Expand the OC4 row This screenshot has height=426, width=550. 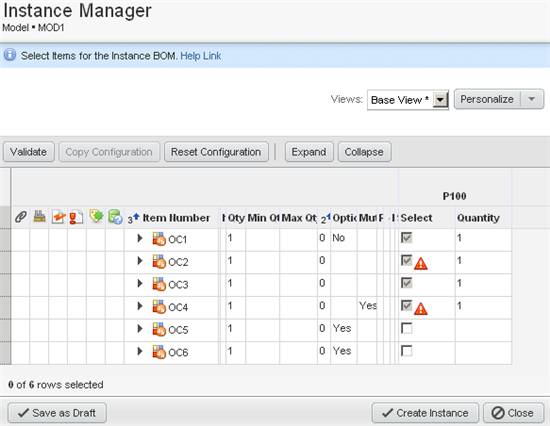[x=140, y=306]
